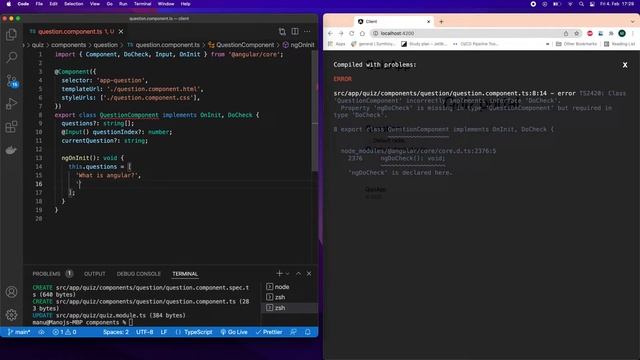Open the Explorer view in VS Code

pos(11,35)
